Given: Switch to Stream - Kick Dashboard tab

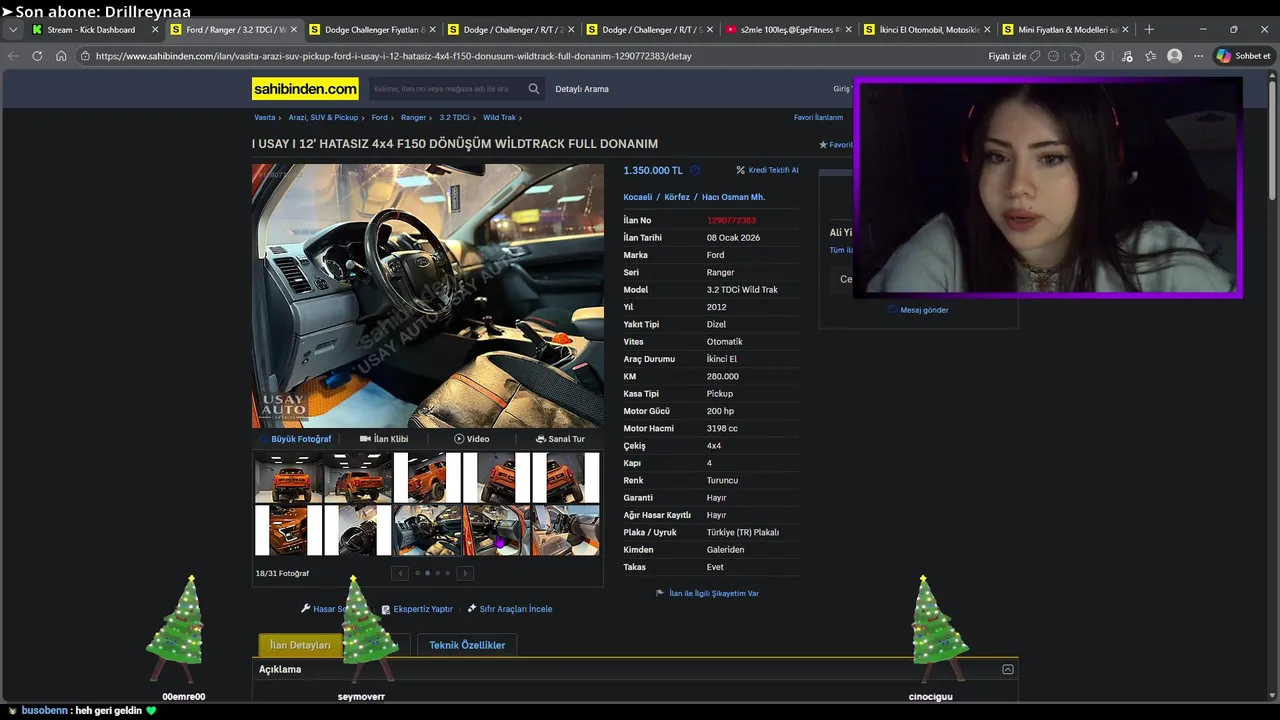Looking at the screenshot, I should click(x=91, y=30).
